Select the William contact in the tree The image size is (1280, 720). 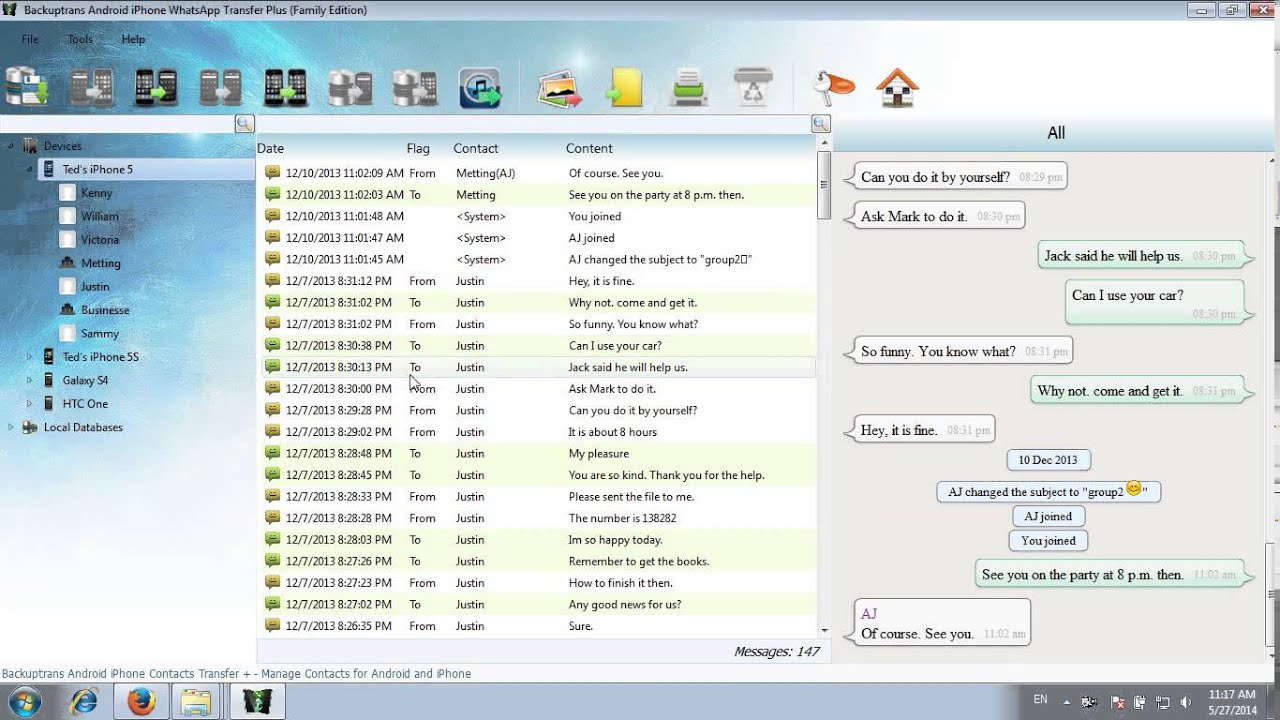[x=100, y=216]
